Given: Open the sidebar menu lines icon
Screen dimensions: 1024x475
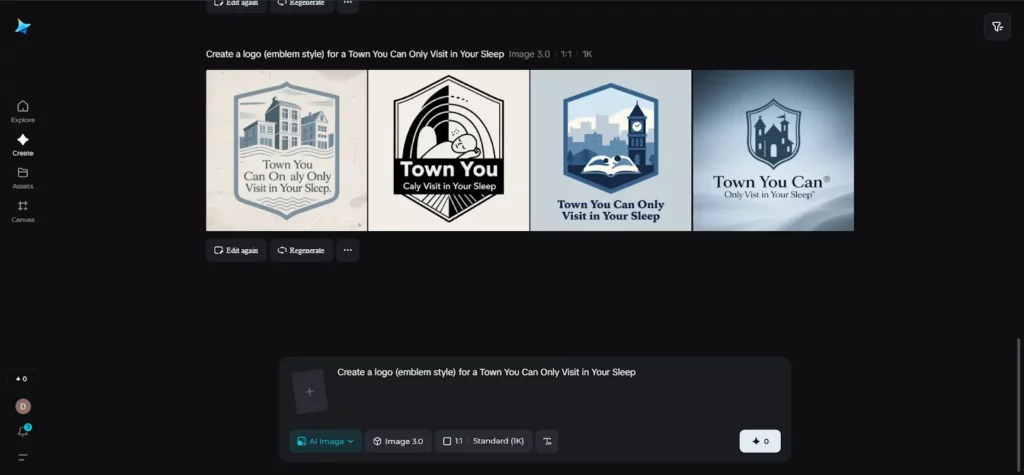Looking at the screenshot, I should [x=23, y=457].
